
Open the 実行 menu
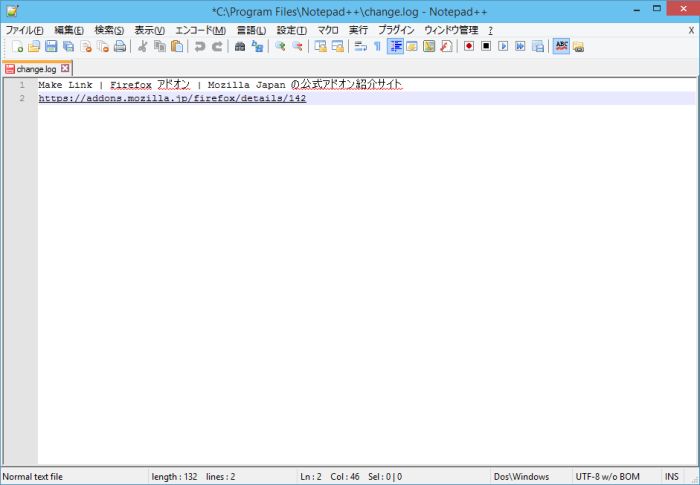[358, 30]
